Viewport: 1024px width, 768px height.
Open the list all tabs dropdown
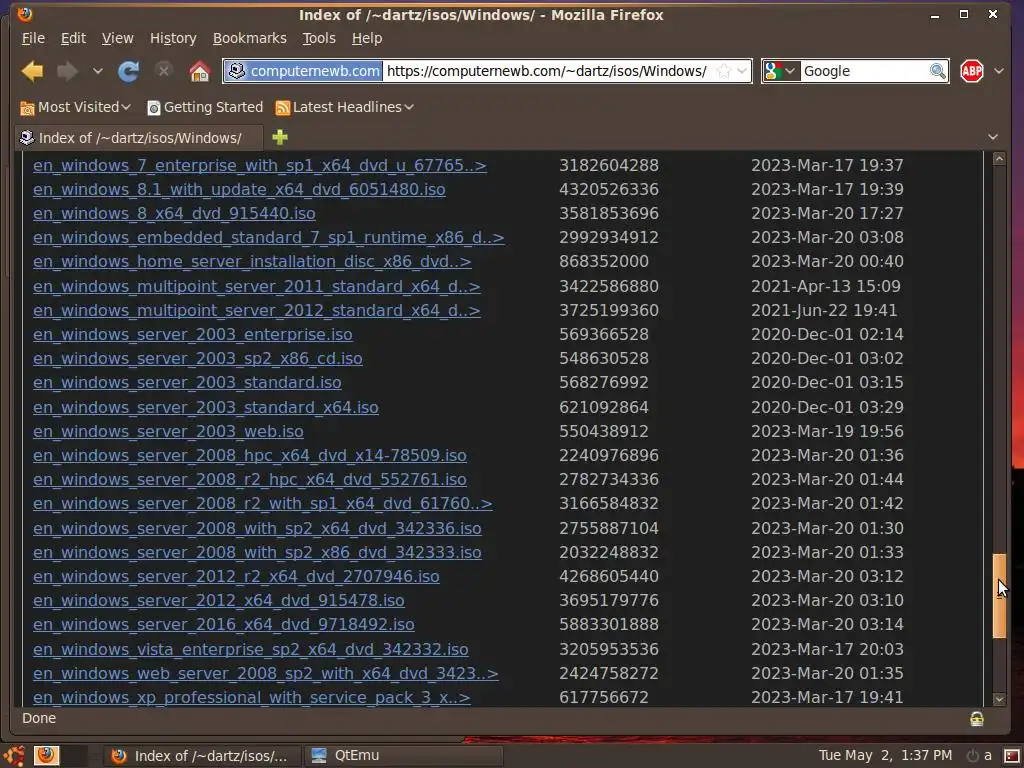pos(993,137)
